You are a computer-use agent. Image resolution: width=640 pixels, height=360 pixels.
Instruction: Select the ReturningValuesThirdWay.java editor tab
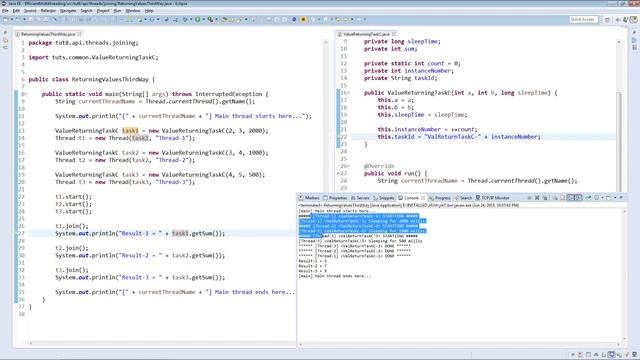tap(47, 34)
